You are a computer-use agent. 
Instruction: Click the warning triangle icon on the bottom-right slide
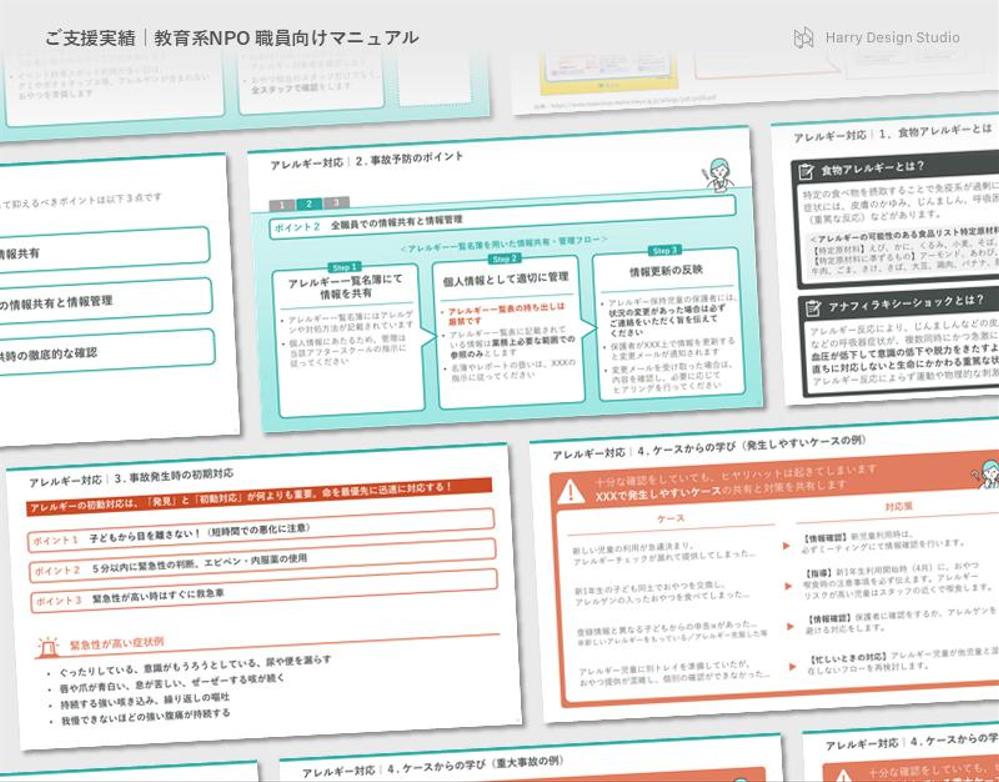coord(844,776)
